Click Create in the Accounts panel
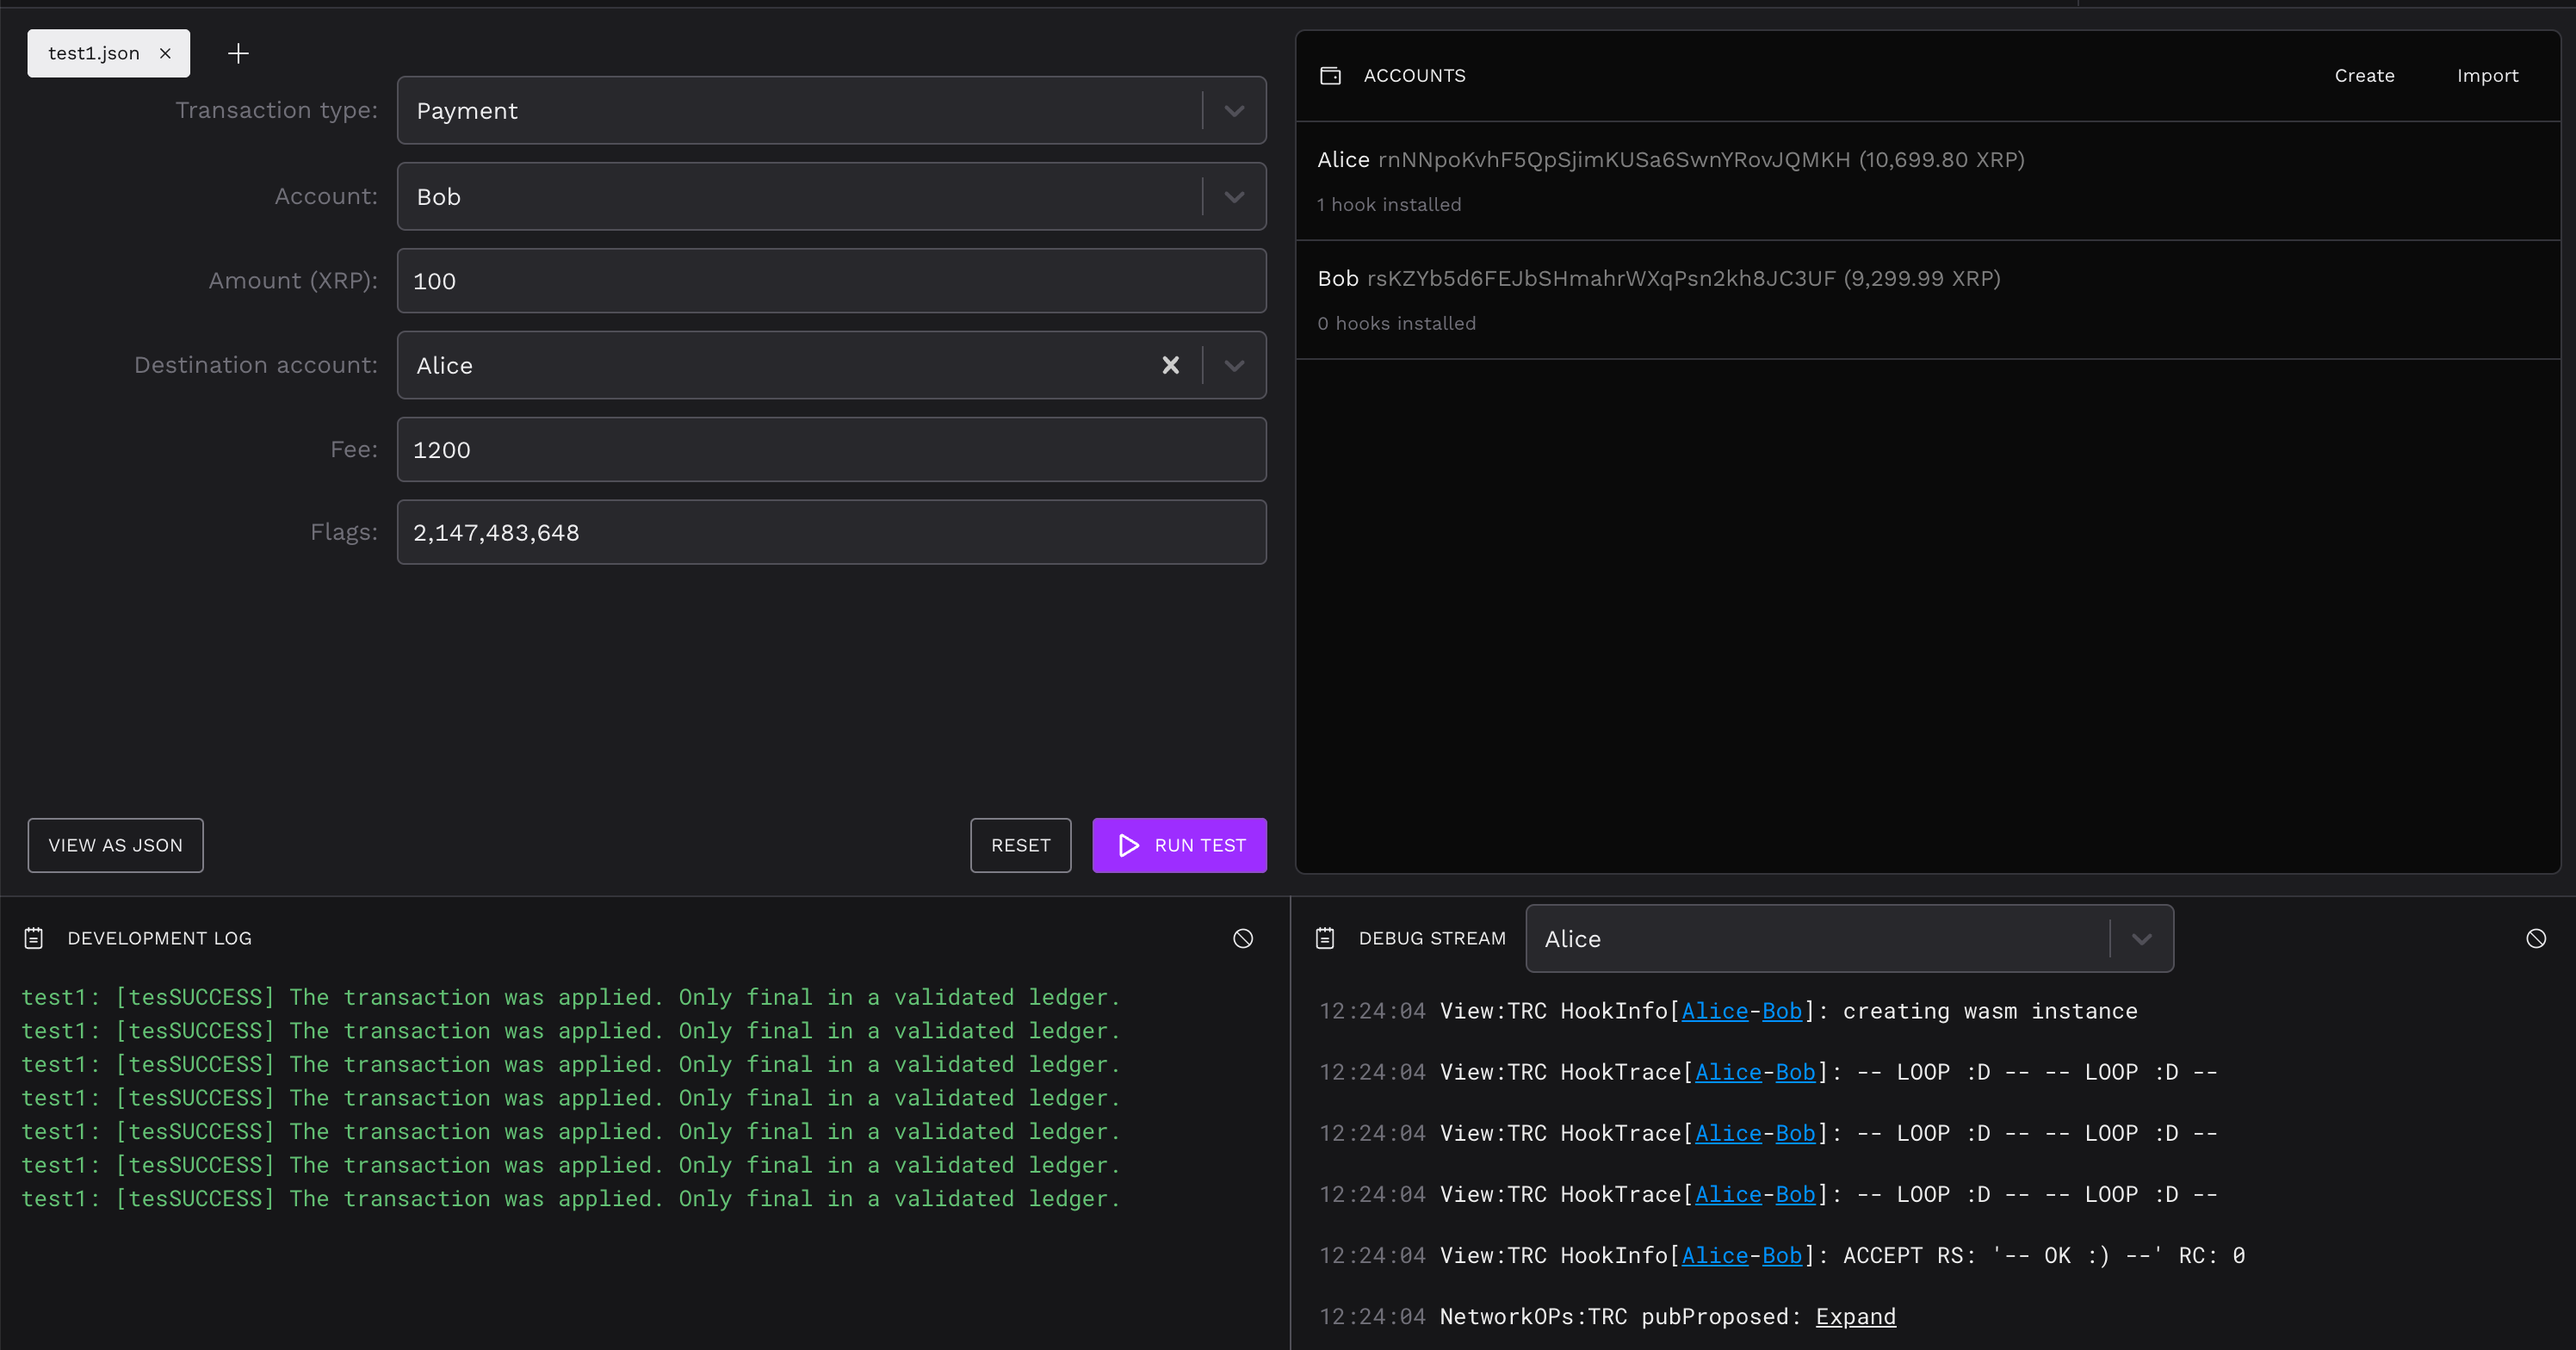The image size is (2576, 1350). pyautogui.click(x=2364, y=76)
